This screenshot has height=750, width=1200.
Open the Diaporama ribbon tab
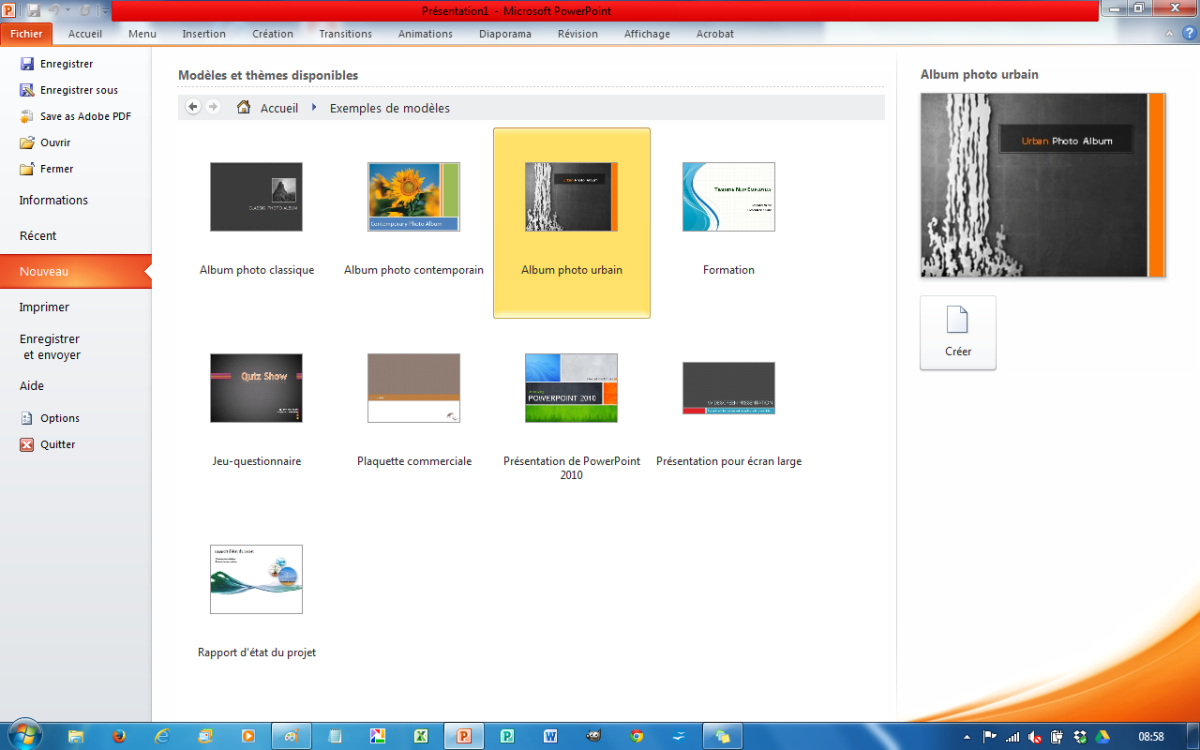(x=505, y=34)
